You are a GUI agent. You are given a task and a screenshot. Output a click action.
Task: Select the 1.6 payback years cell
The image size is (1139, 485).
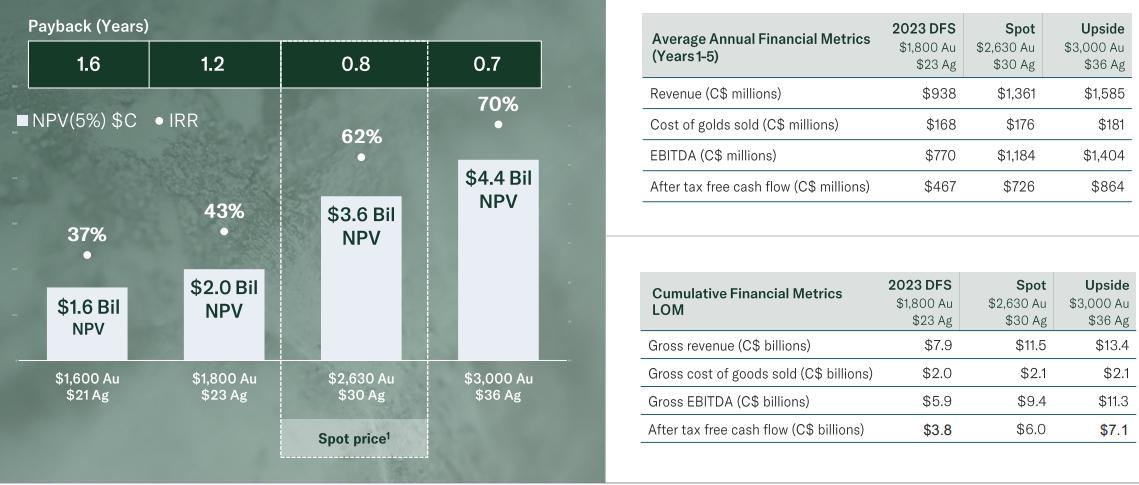[x=87, y=65]
